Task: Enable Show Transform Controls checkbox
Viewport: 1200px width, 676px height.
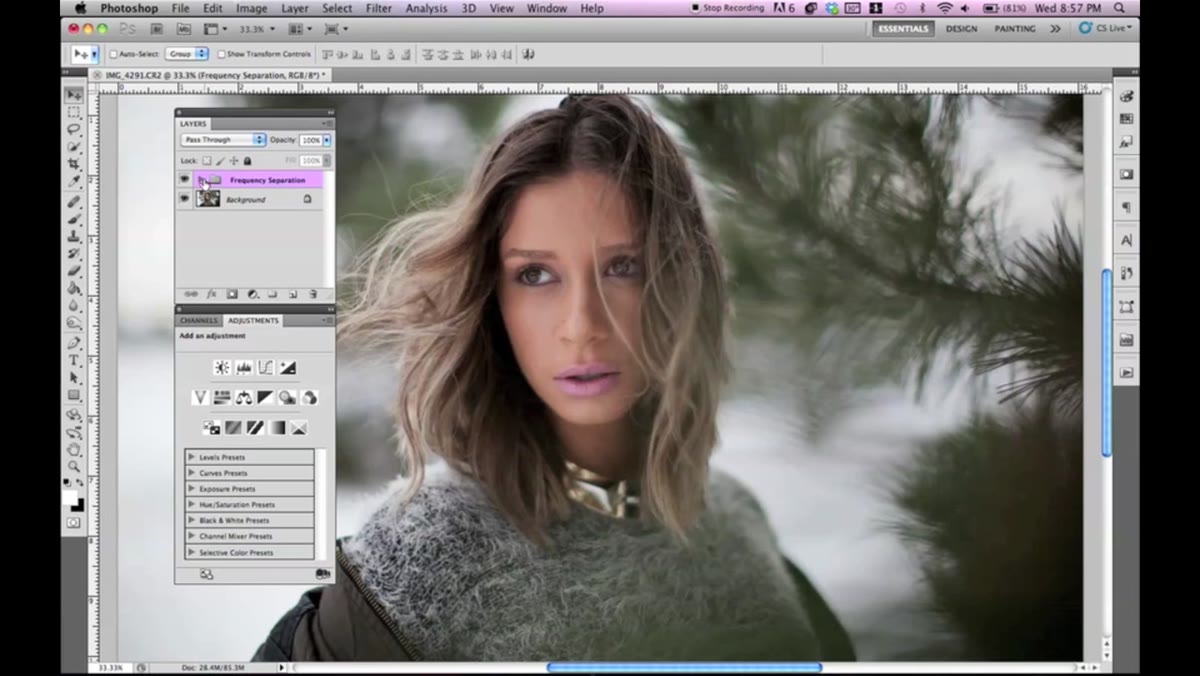Action: [x=222, y=54]
